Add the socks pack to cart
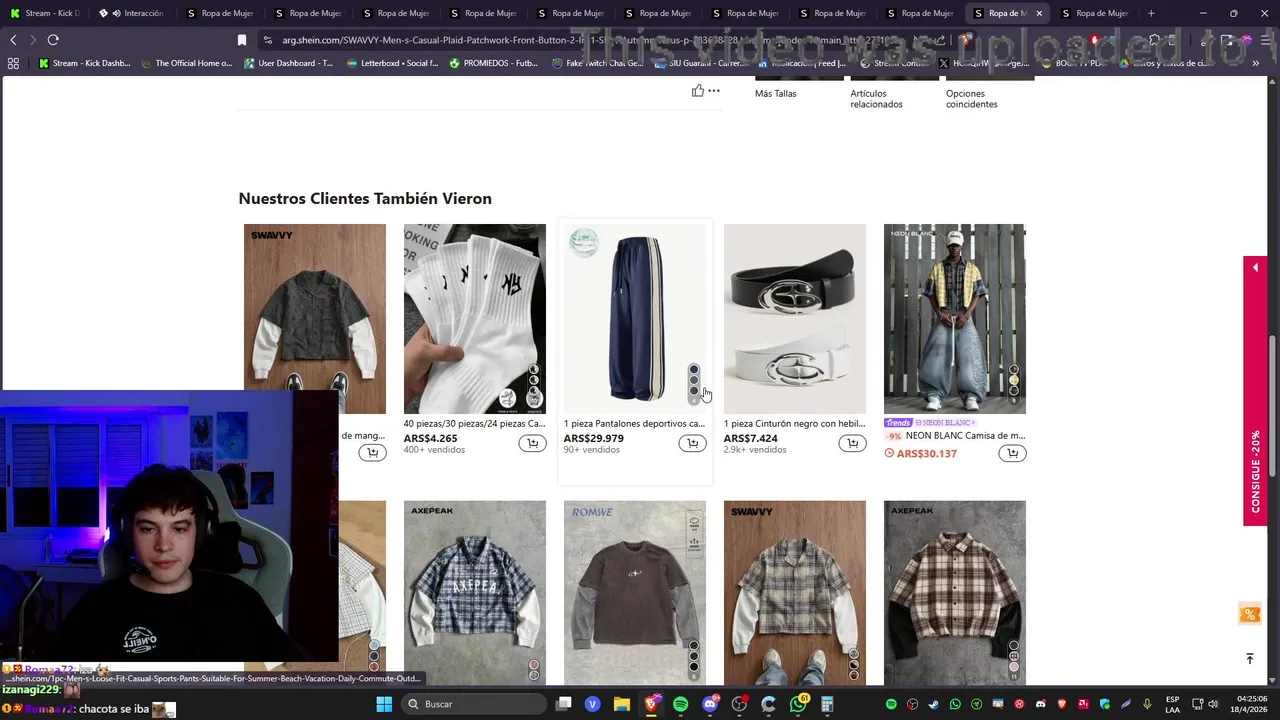The height and width of the screenshot is (720, 1280). click(x=532, y=443)
